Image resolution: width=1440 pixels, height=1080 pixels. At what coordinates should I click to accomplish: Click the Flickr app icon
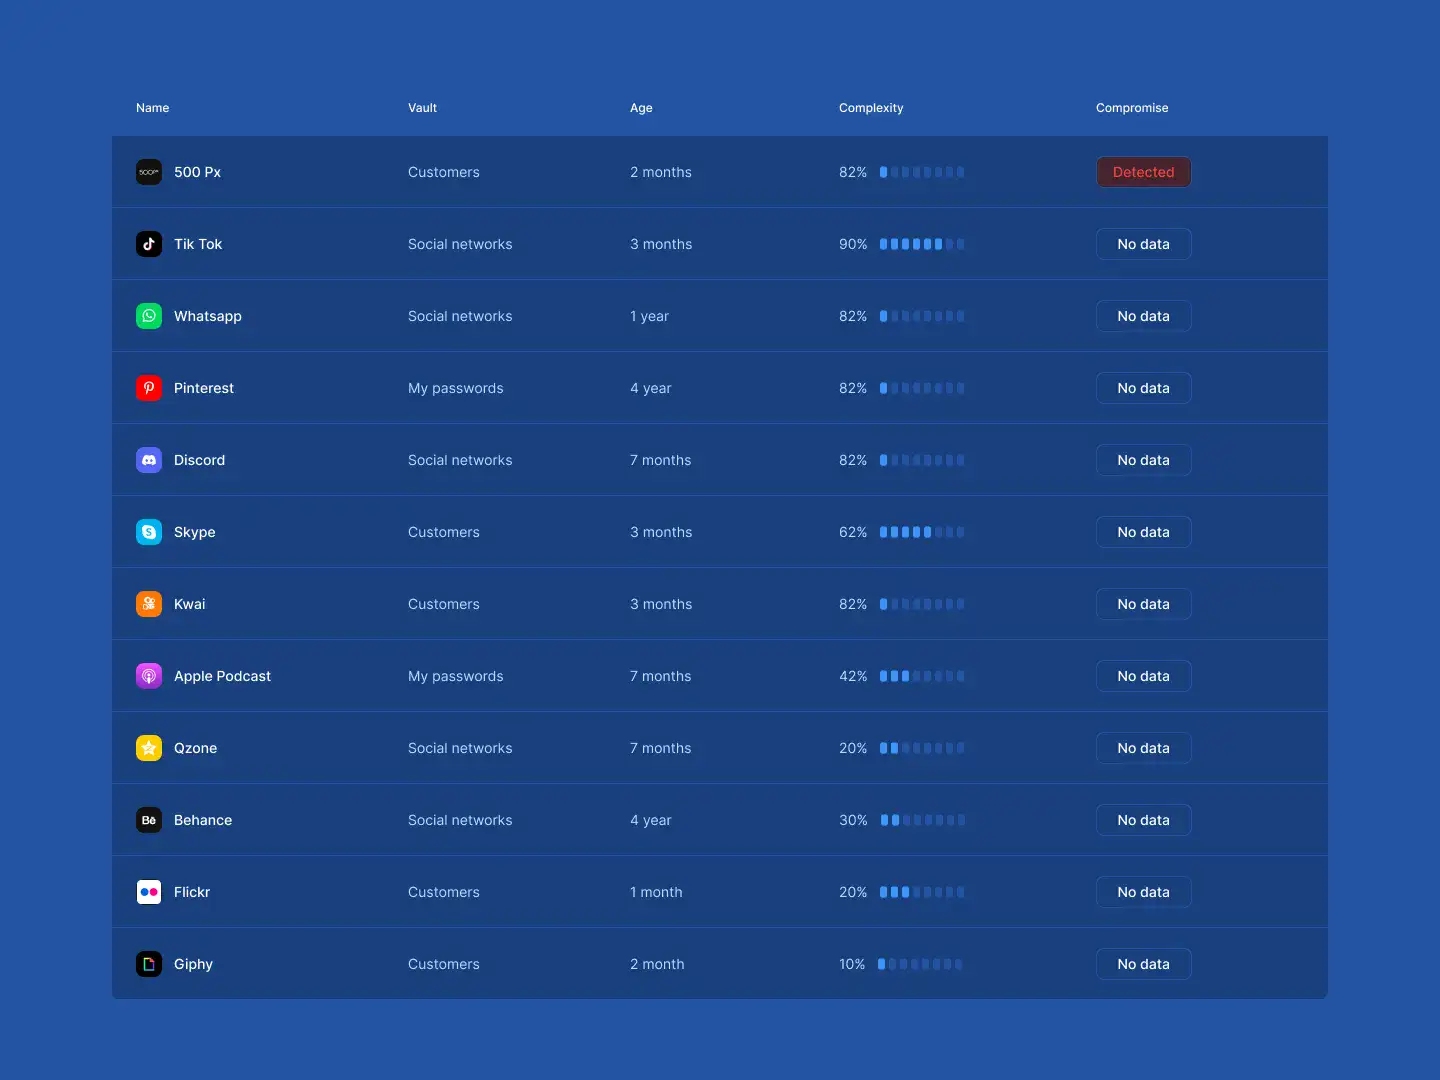coord(149,892)
